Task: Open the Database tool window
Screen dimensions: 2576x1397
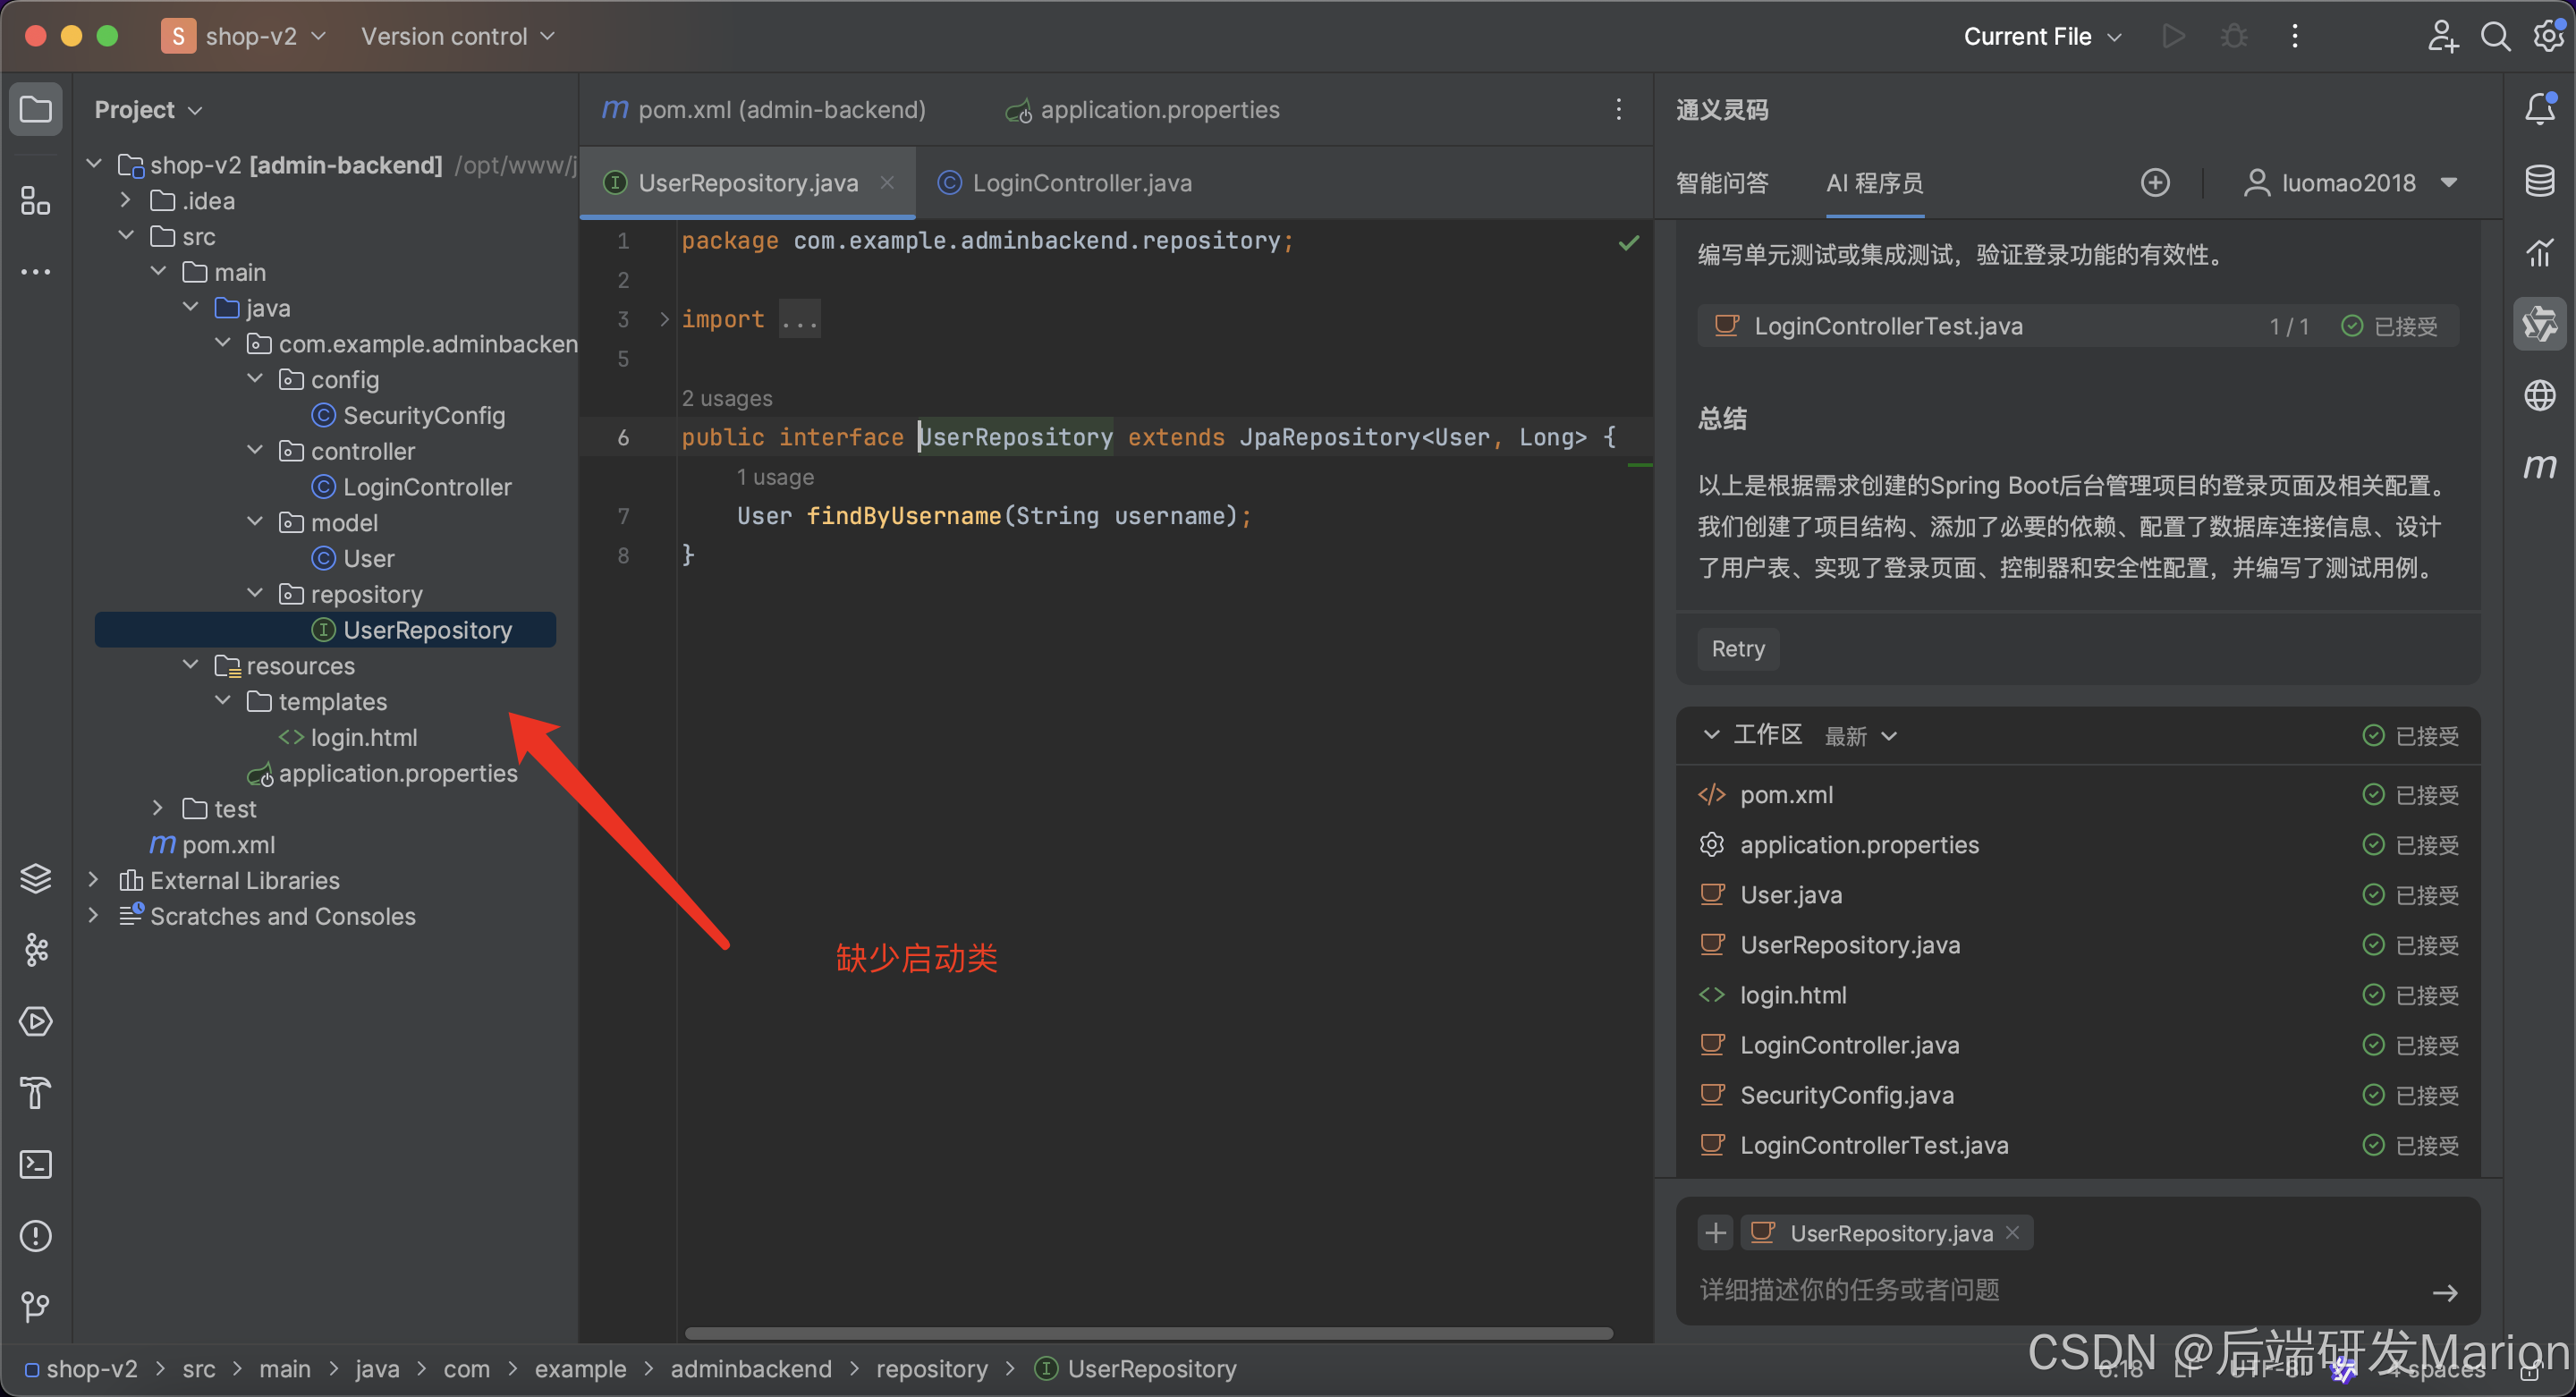Action: pyautogui.click(x=2539, y=181)
